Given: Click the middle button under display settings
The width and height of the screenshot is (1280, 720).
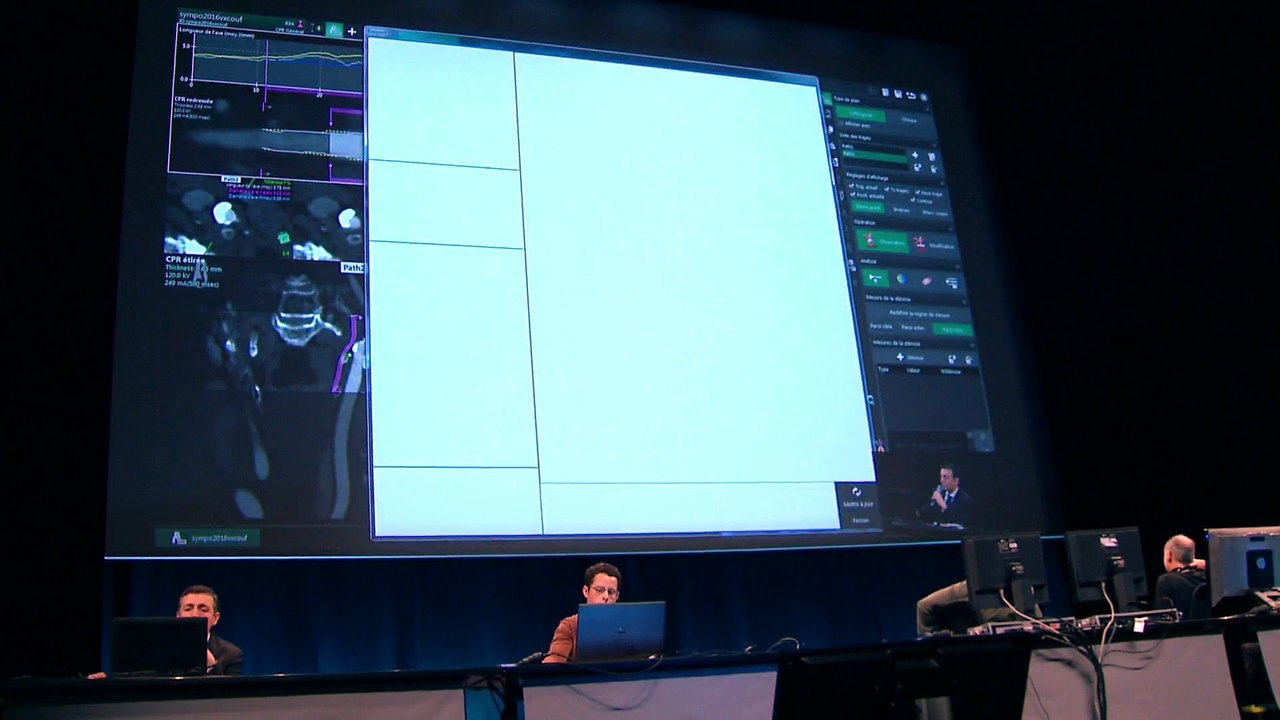Looking at the screenshot, I should click(x=901, y=210).
